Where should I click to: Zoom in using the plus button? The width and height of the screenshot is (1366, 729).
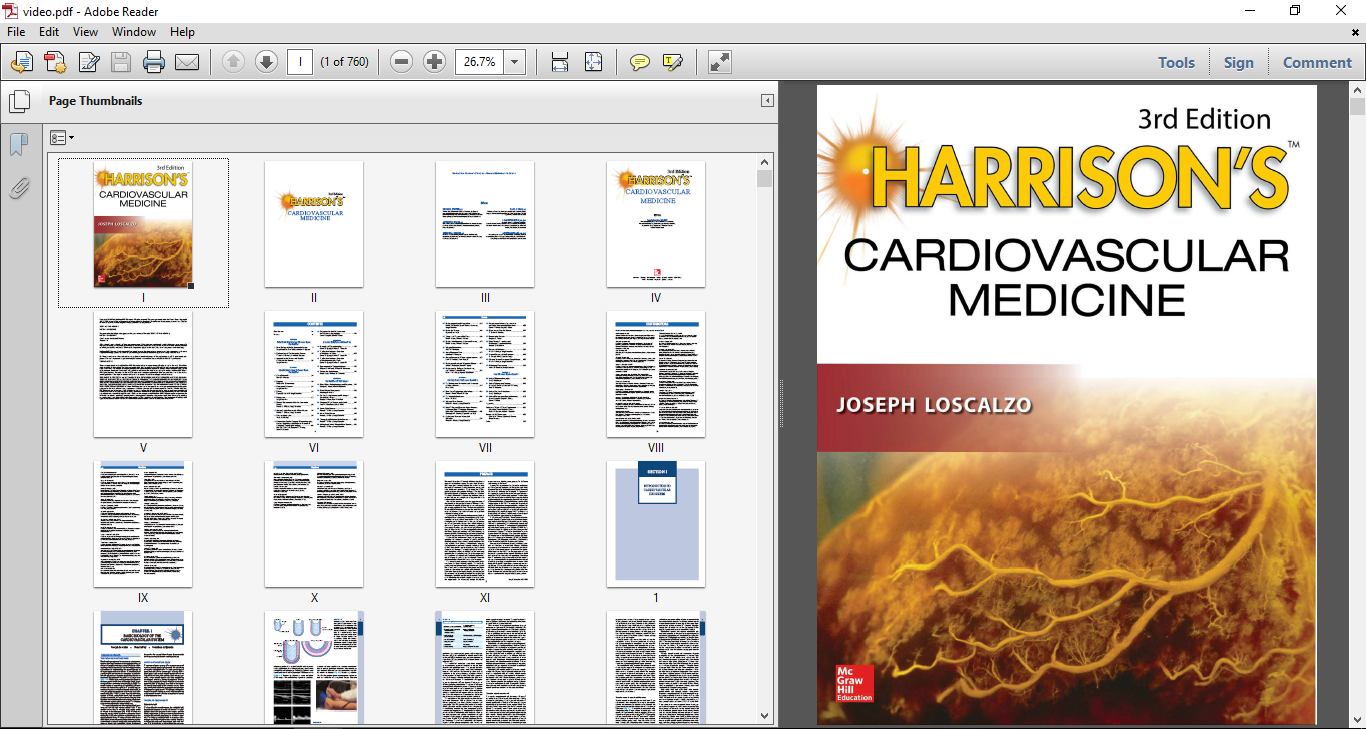pyautogui.click(x=434, y=62)
